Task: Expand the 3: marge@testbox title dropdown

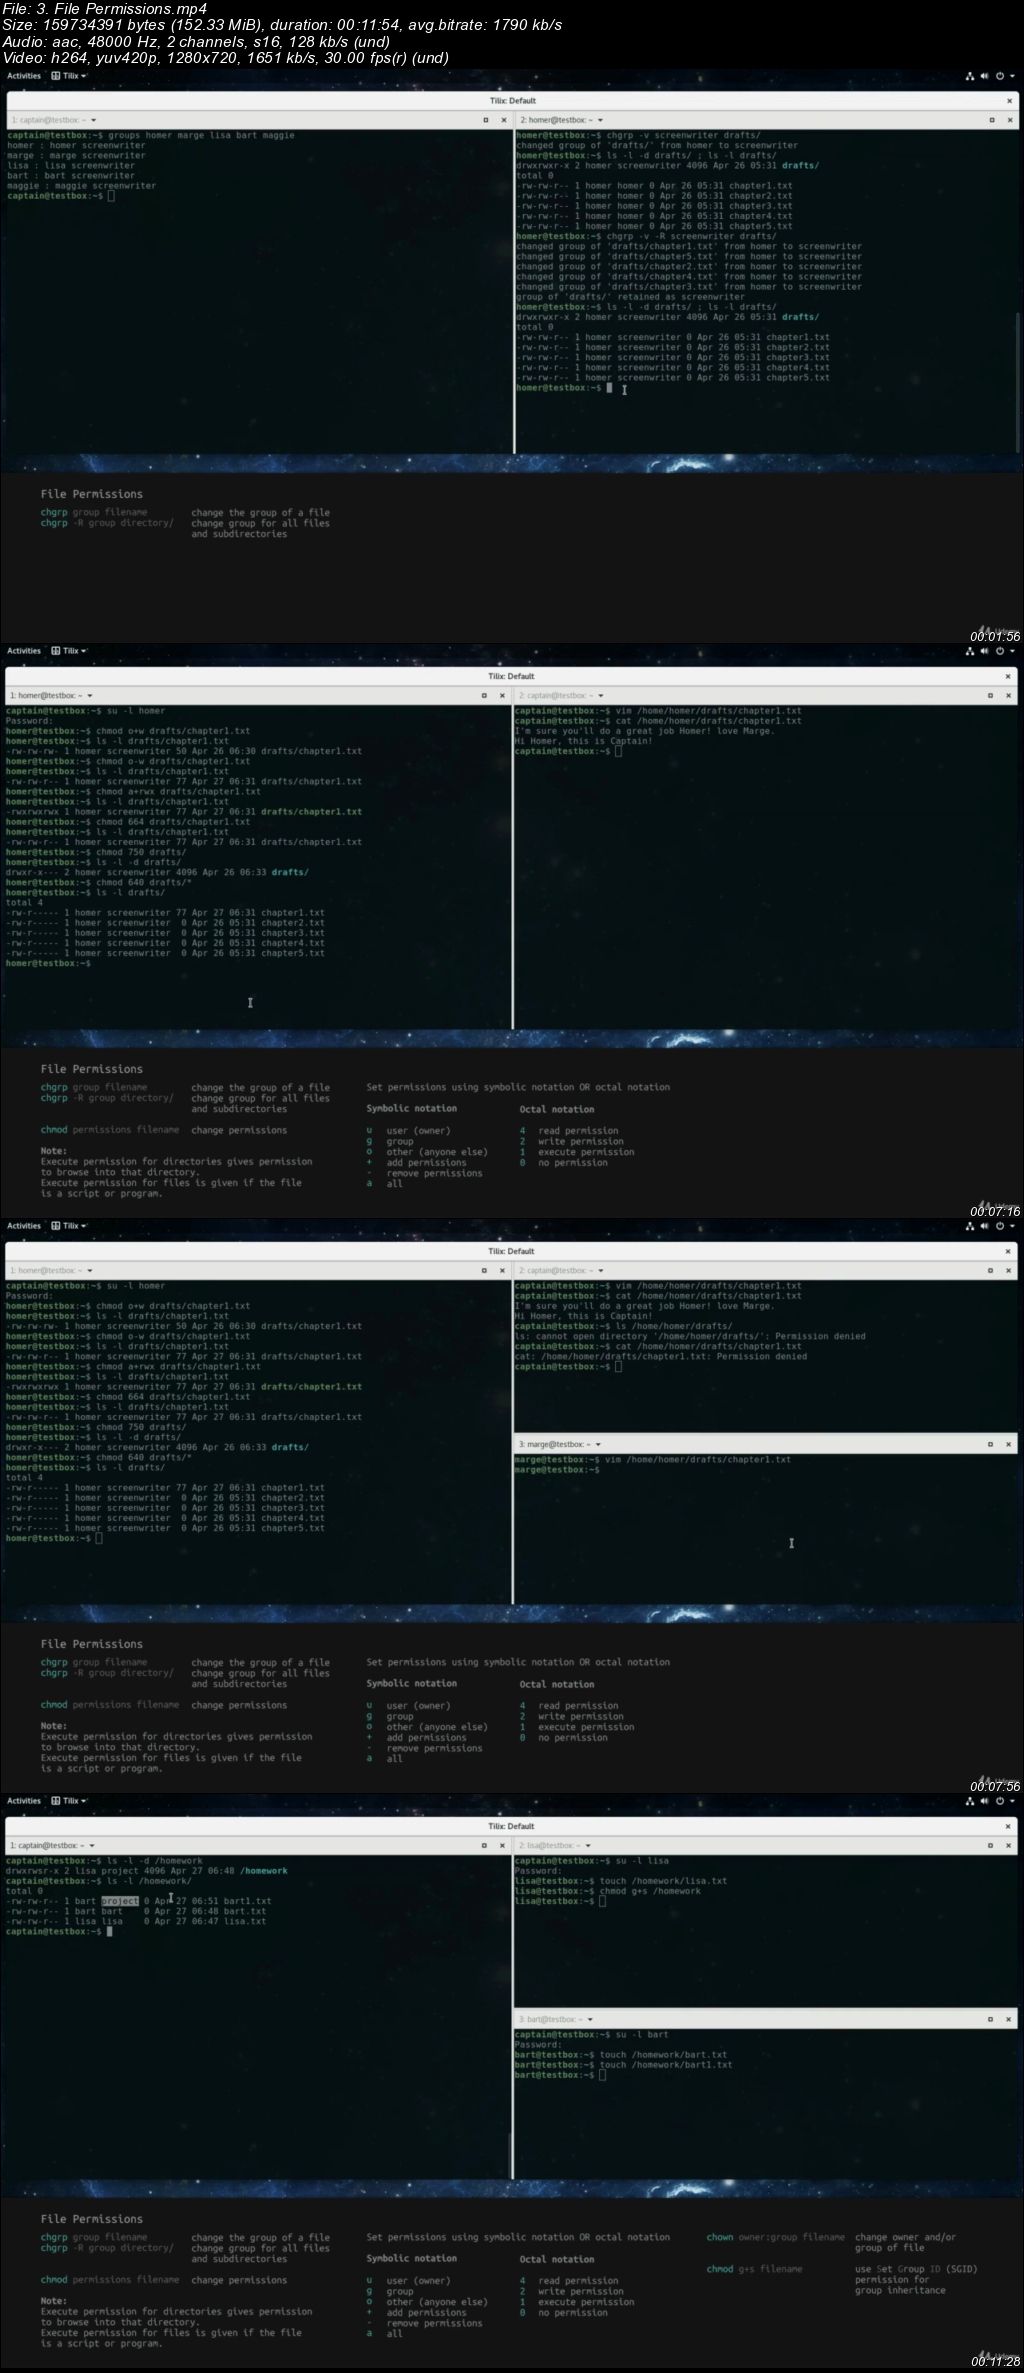Action: [x=598, y=1444]
